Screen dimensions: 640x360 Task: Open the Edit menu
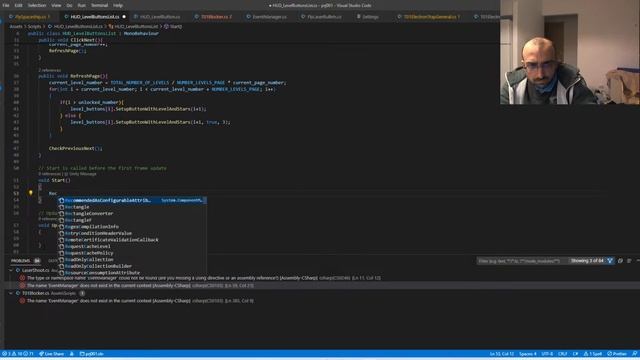tap(18, 5)
